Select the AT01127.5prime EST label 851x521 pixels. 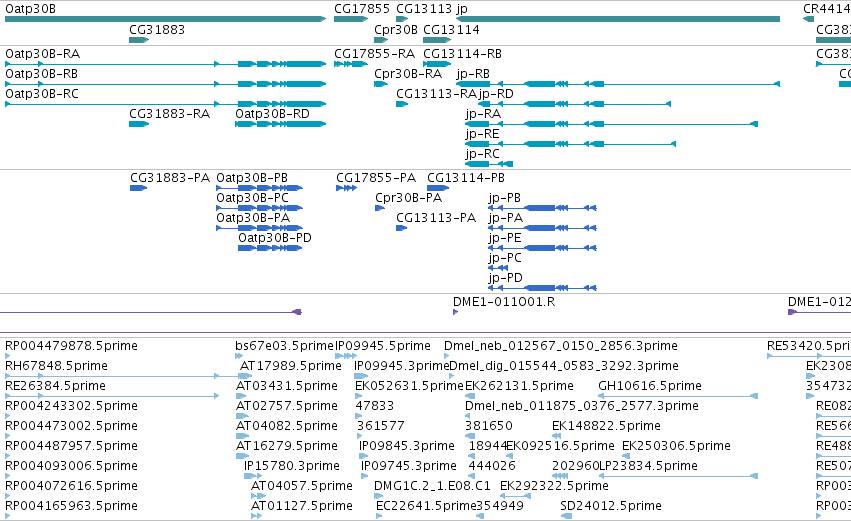302,506
